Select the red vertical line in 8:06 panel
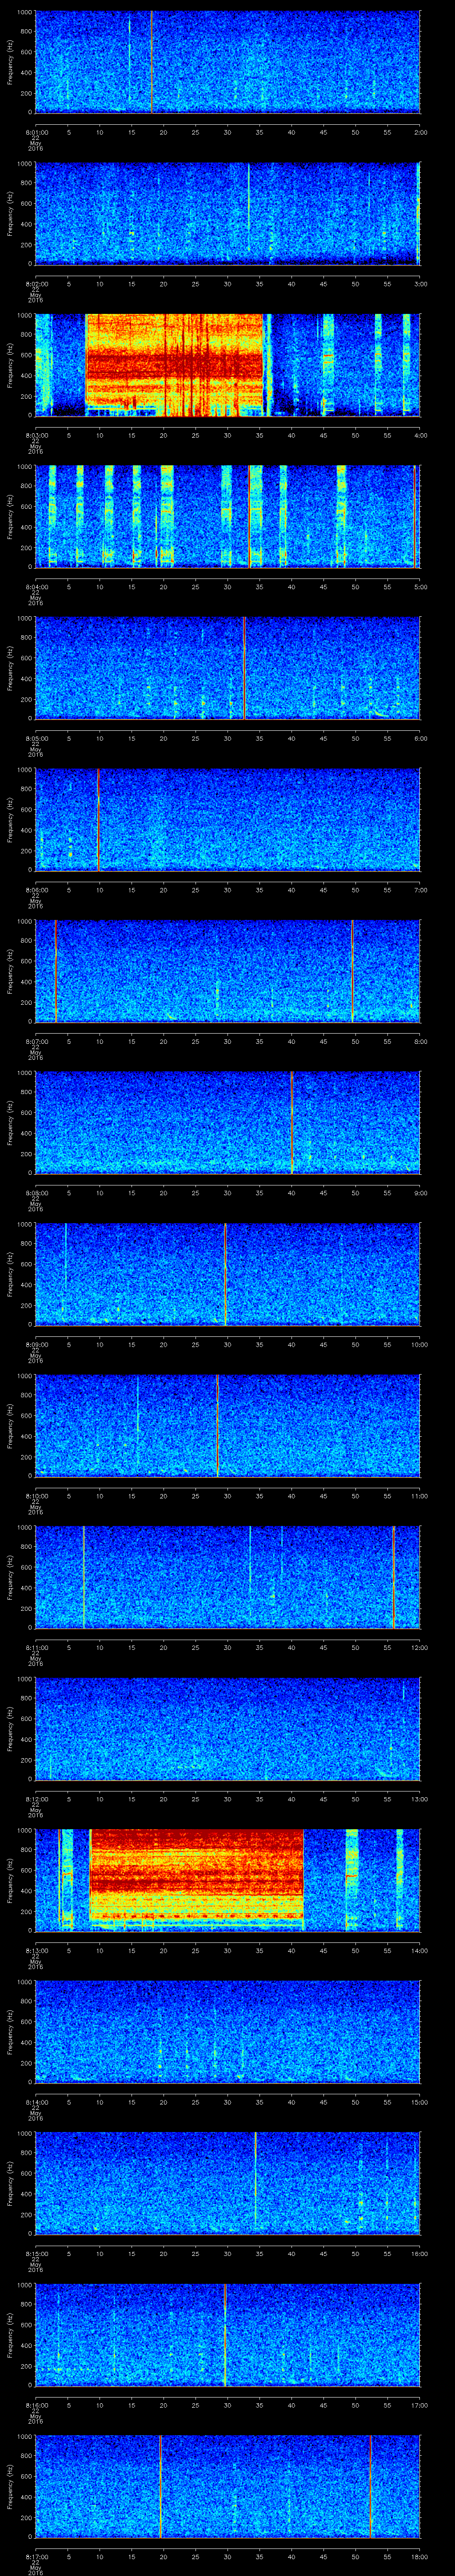The image size is (455, 2576). point(98,820)
